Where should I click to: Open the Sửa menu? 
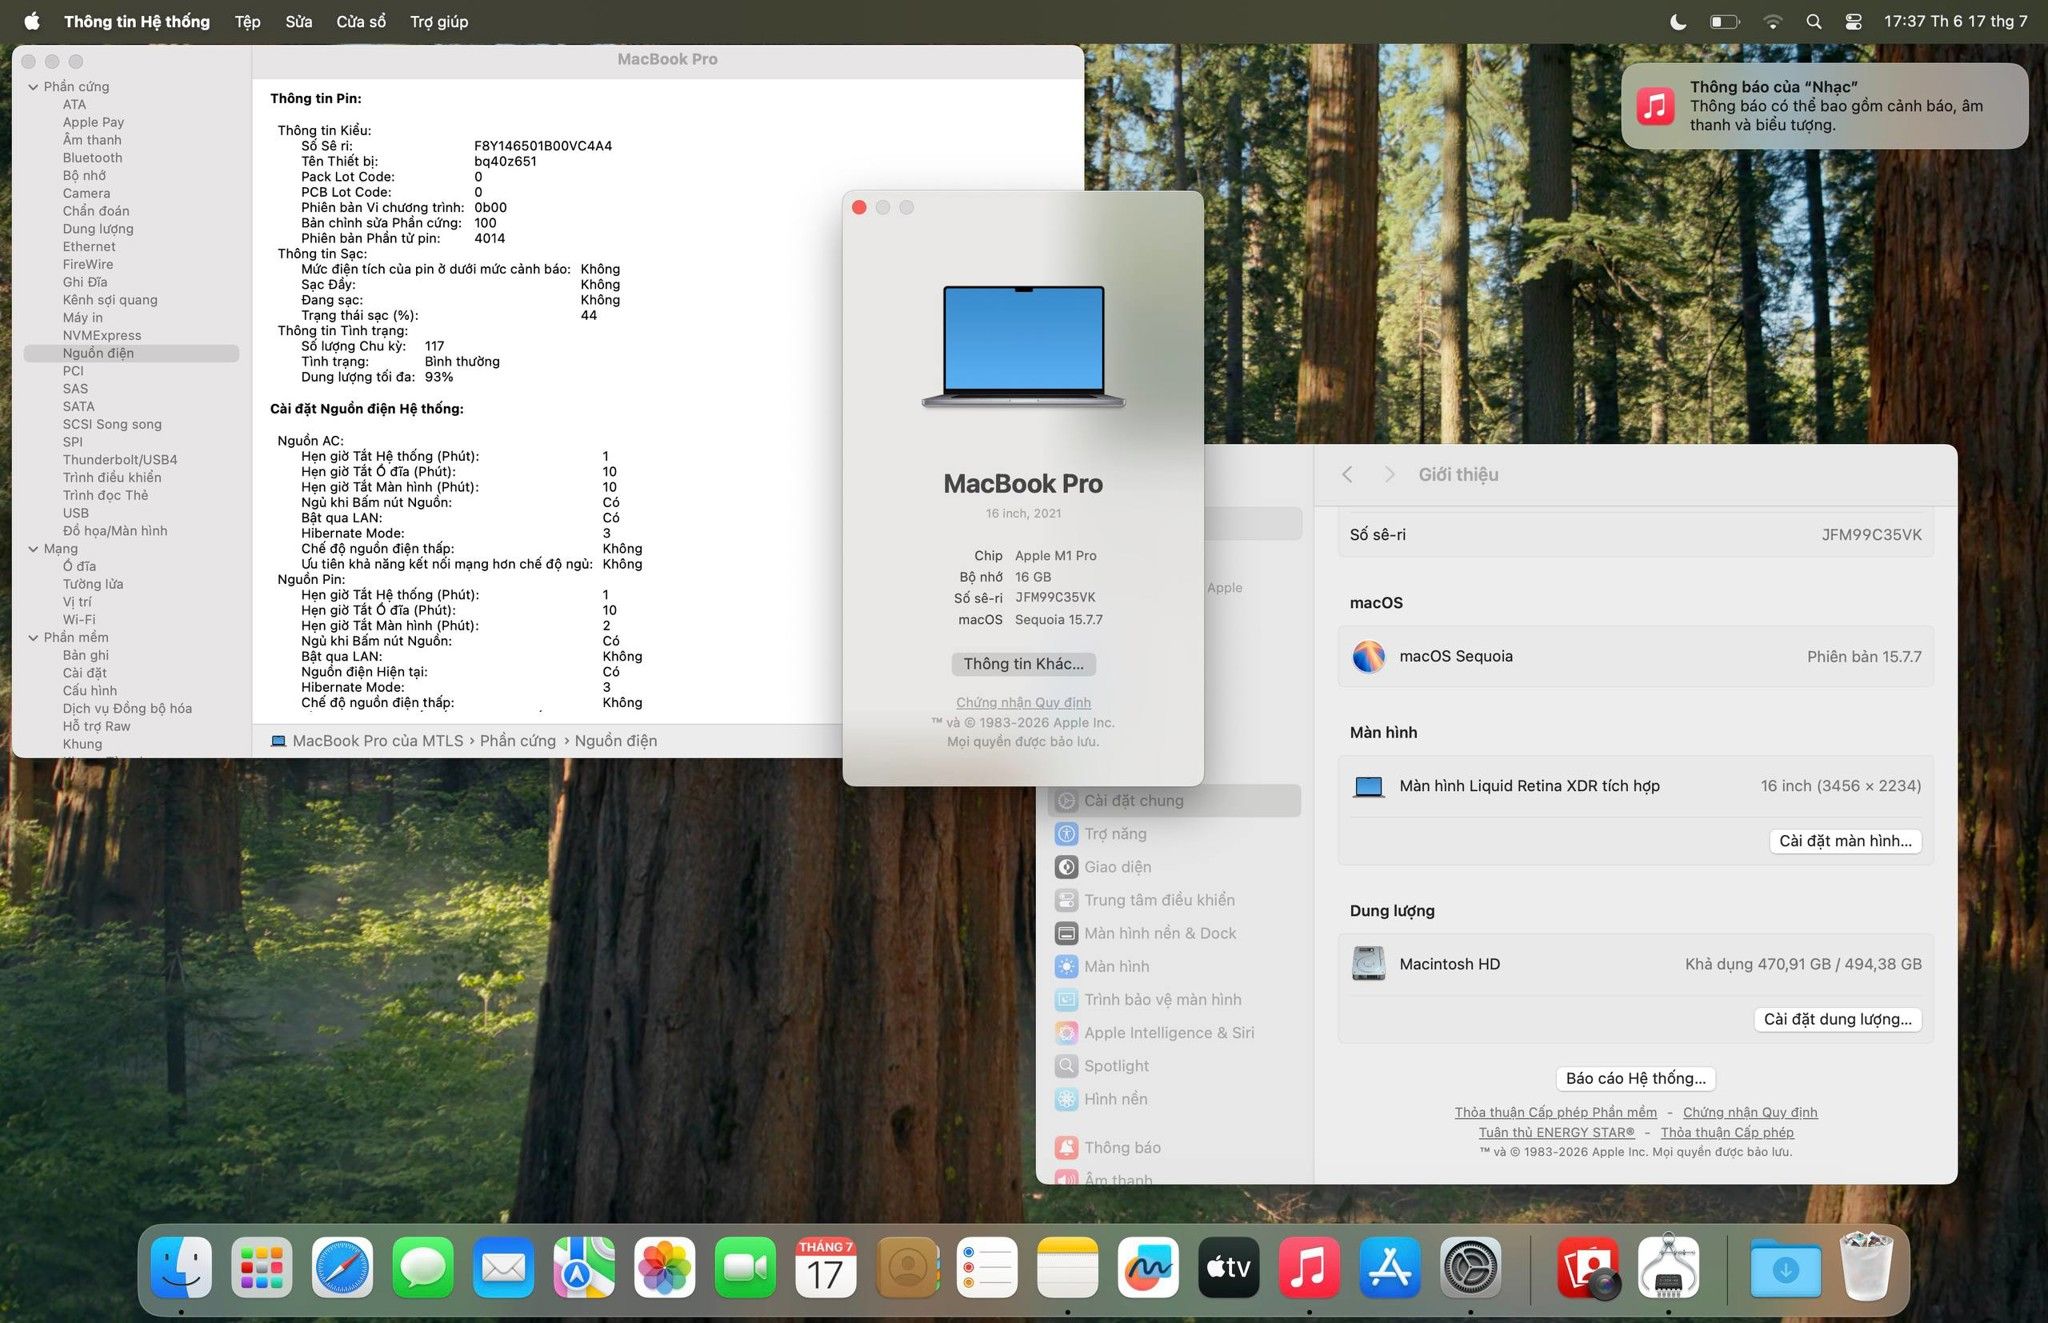click(299, 21)
